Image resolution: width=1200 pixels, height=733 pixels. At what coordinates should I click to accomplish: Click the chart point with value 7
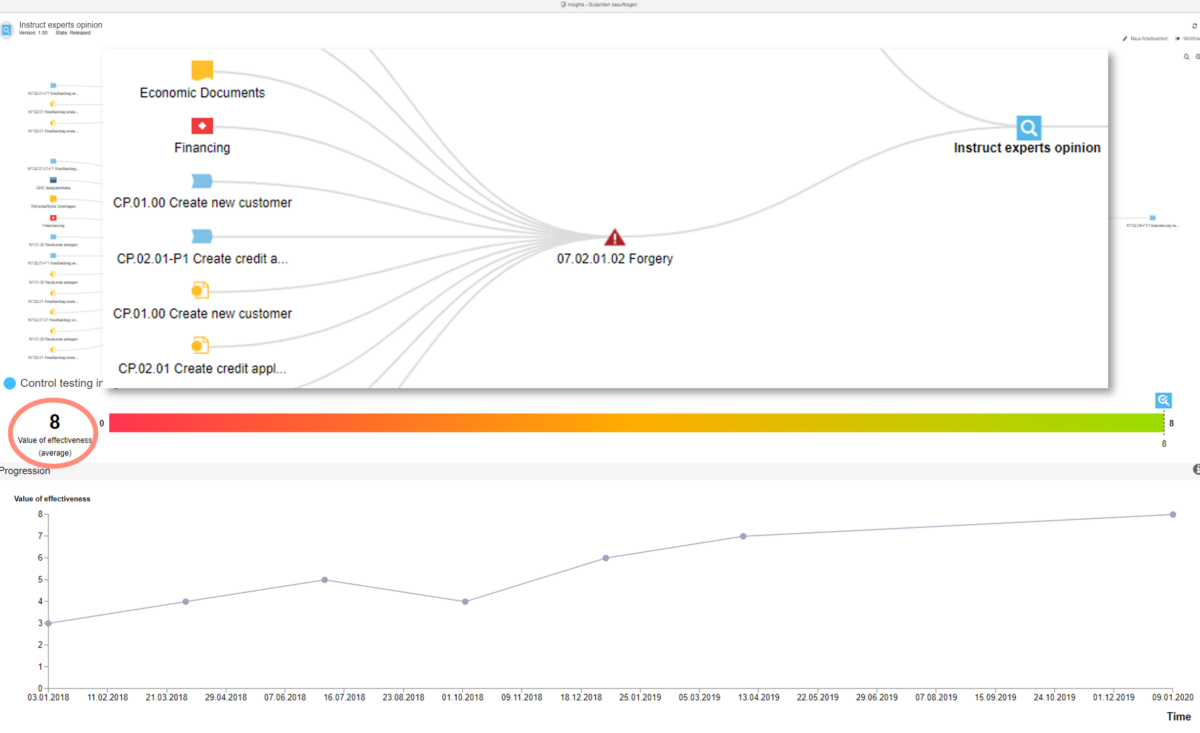743,536
